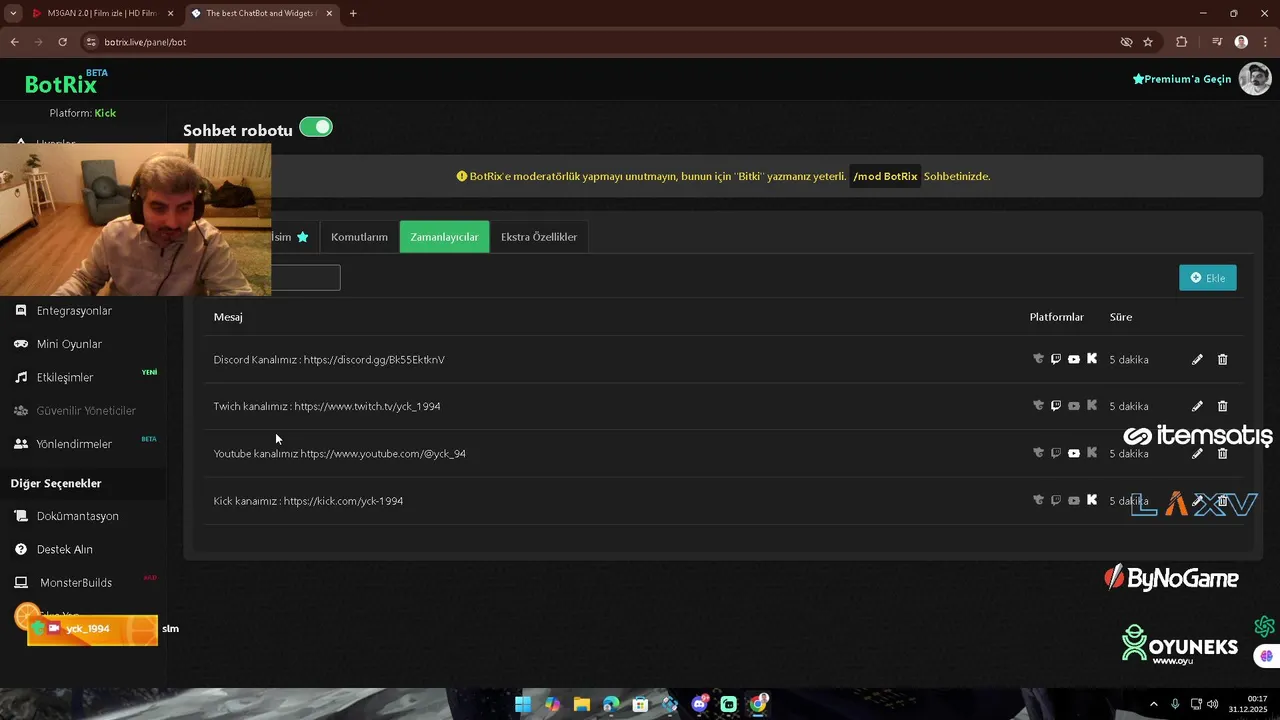This screenshot has height=720, width=1280.
Task: Toggle Kick platform for Youtube kanalımız row
Action: [x=1092, y=453]
